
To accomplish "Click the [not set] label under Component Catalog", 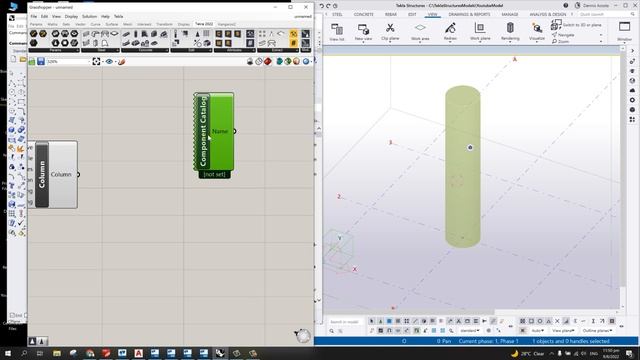I will [214, 174].
